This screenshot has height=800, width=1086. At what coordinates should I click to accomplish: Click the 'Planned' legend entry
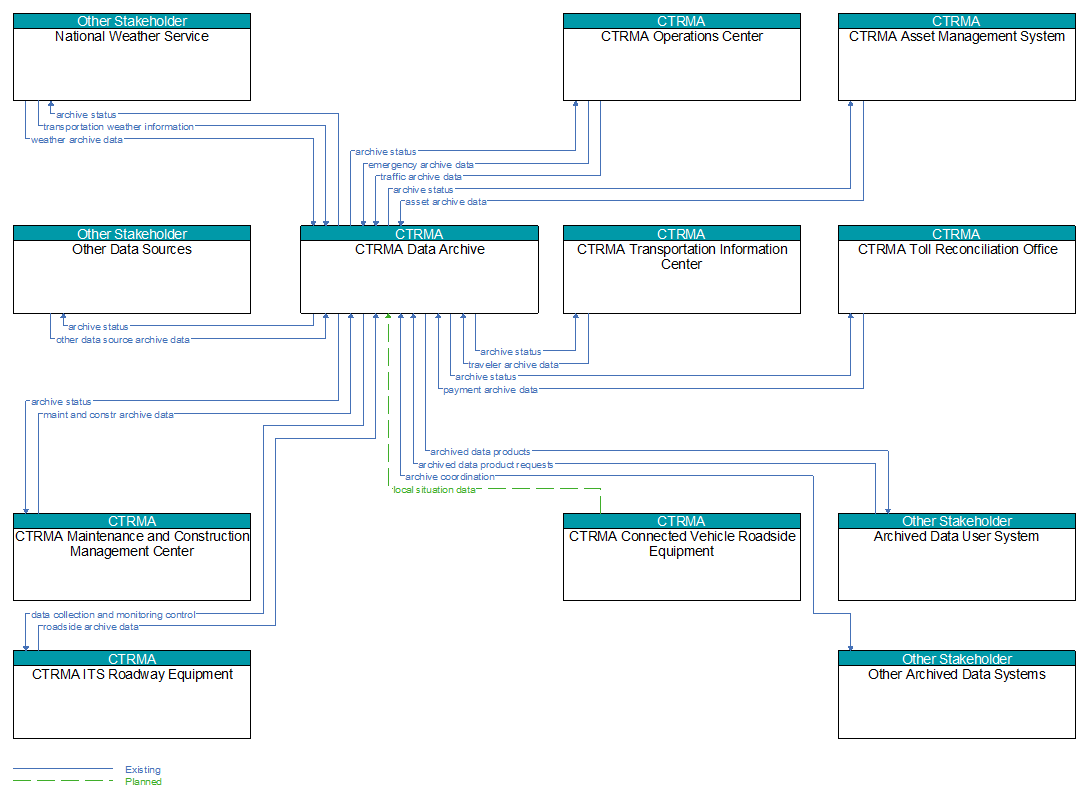(143, 781)
